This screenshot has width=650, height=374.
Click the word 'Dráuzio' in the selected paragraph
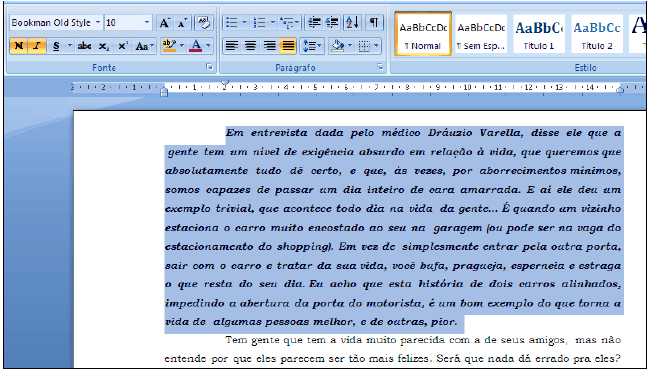point(450,133)
